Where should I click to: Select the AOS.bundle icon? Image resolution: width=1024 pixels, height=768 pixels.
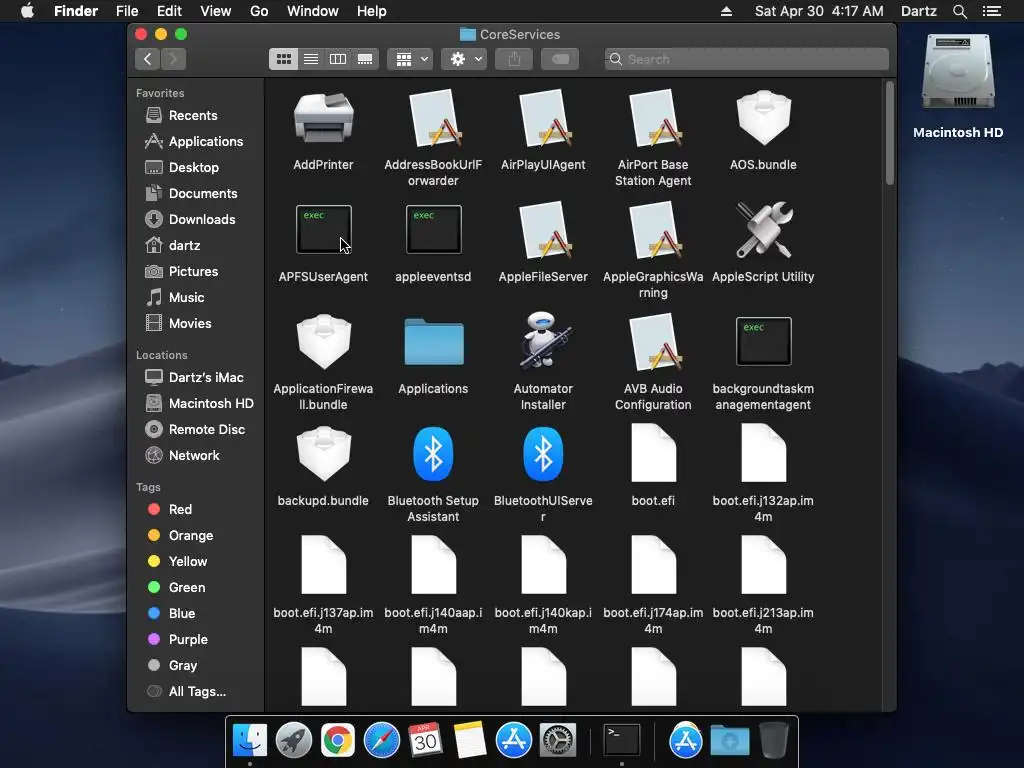point(763,118)
